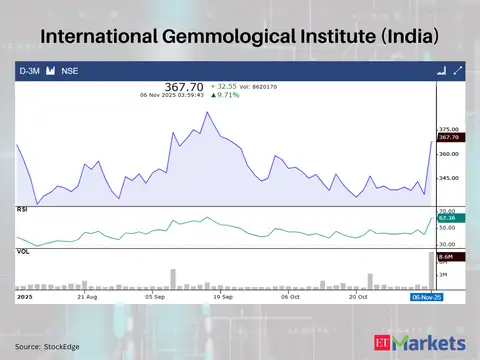
Task: Click the 367.70 current price tag on axis
Action: point(451,137)
